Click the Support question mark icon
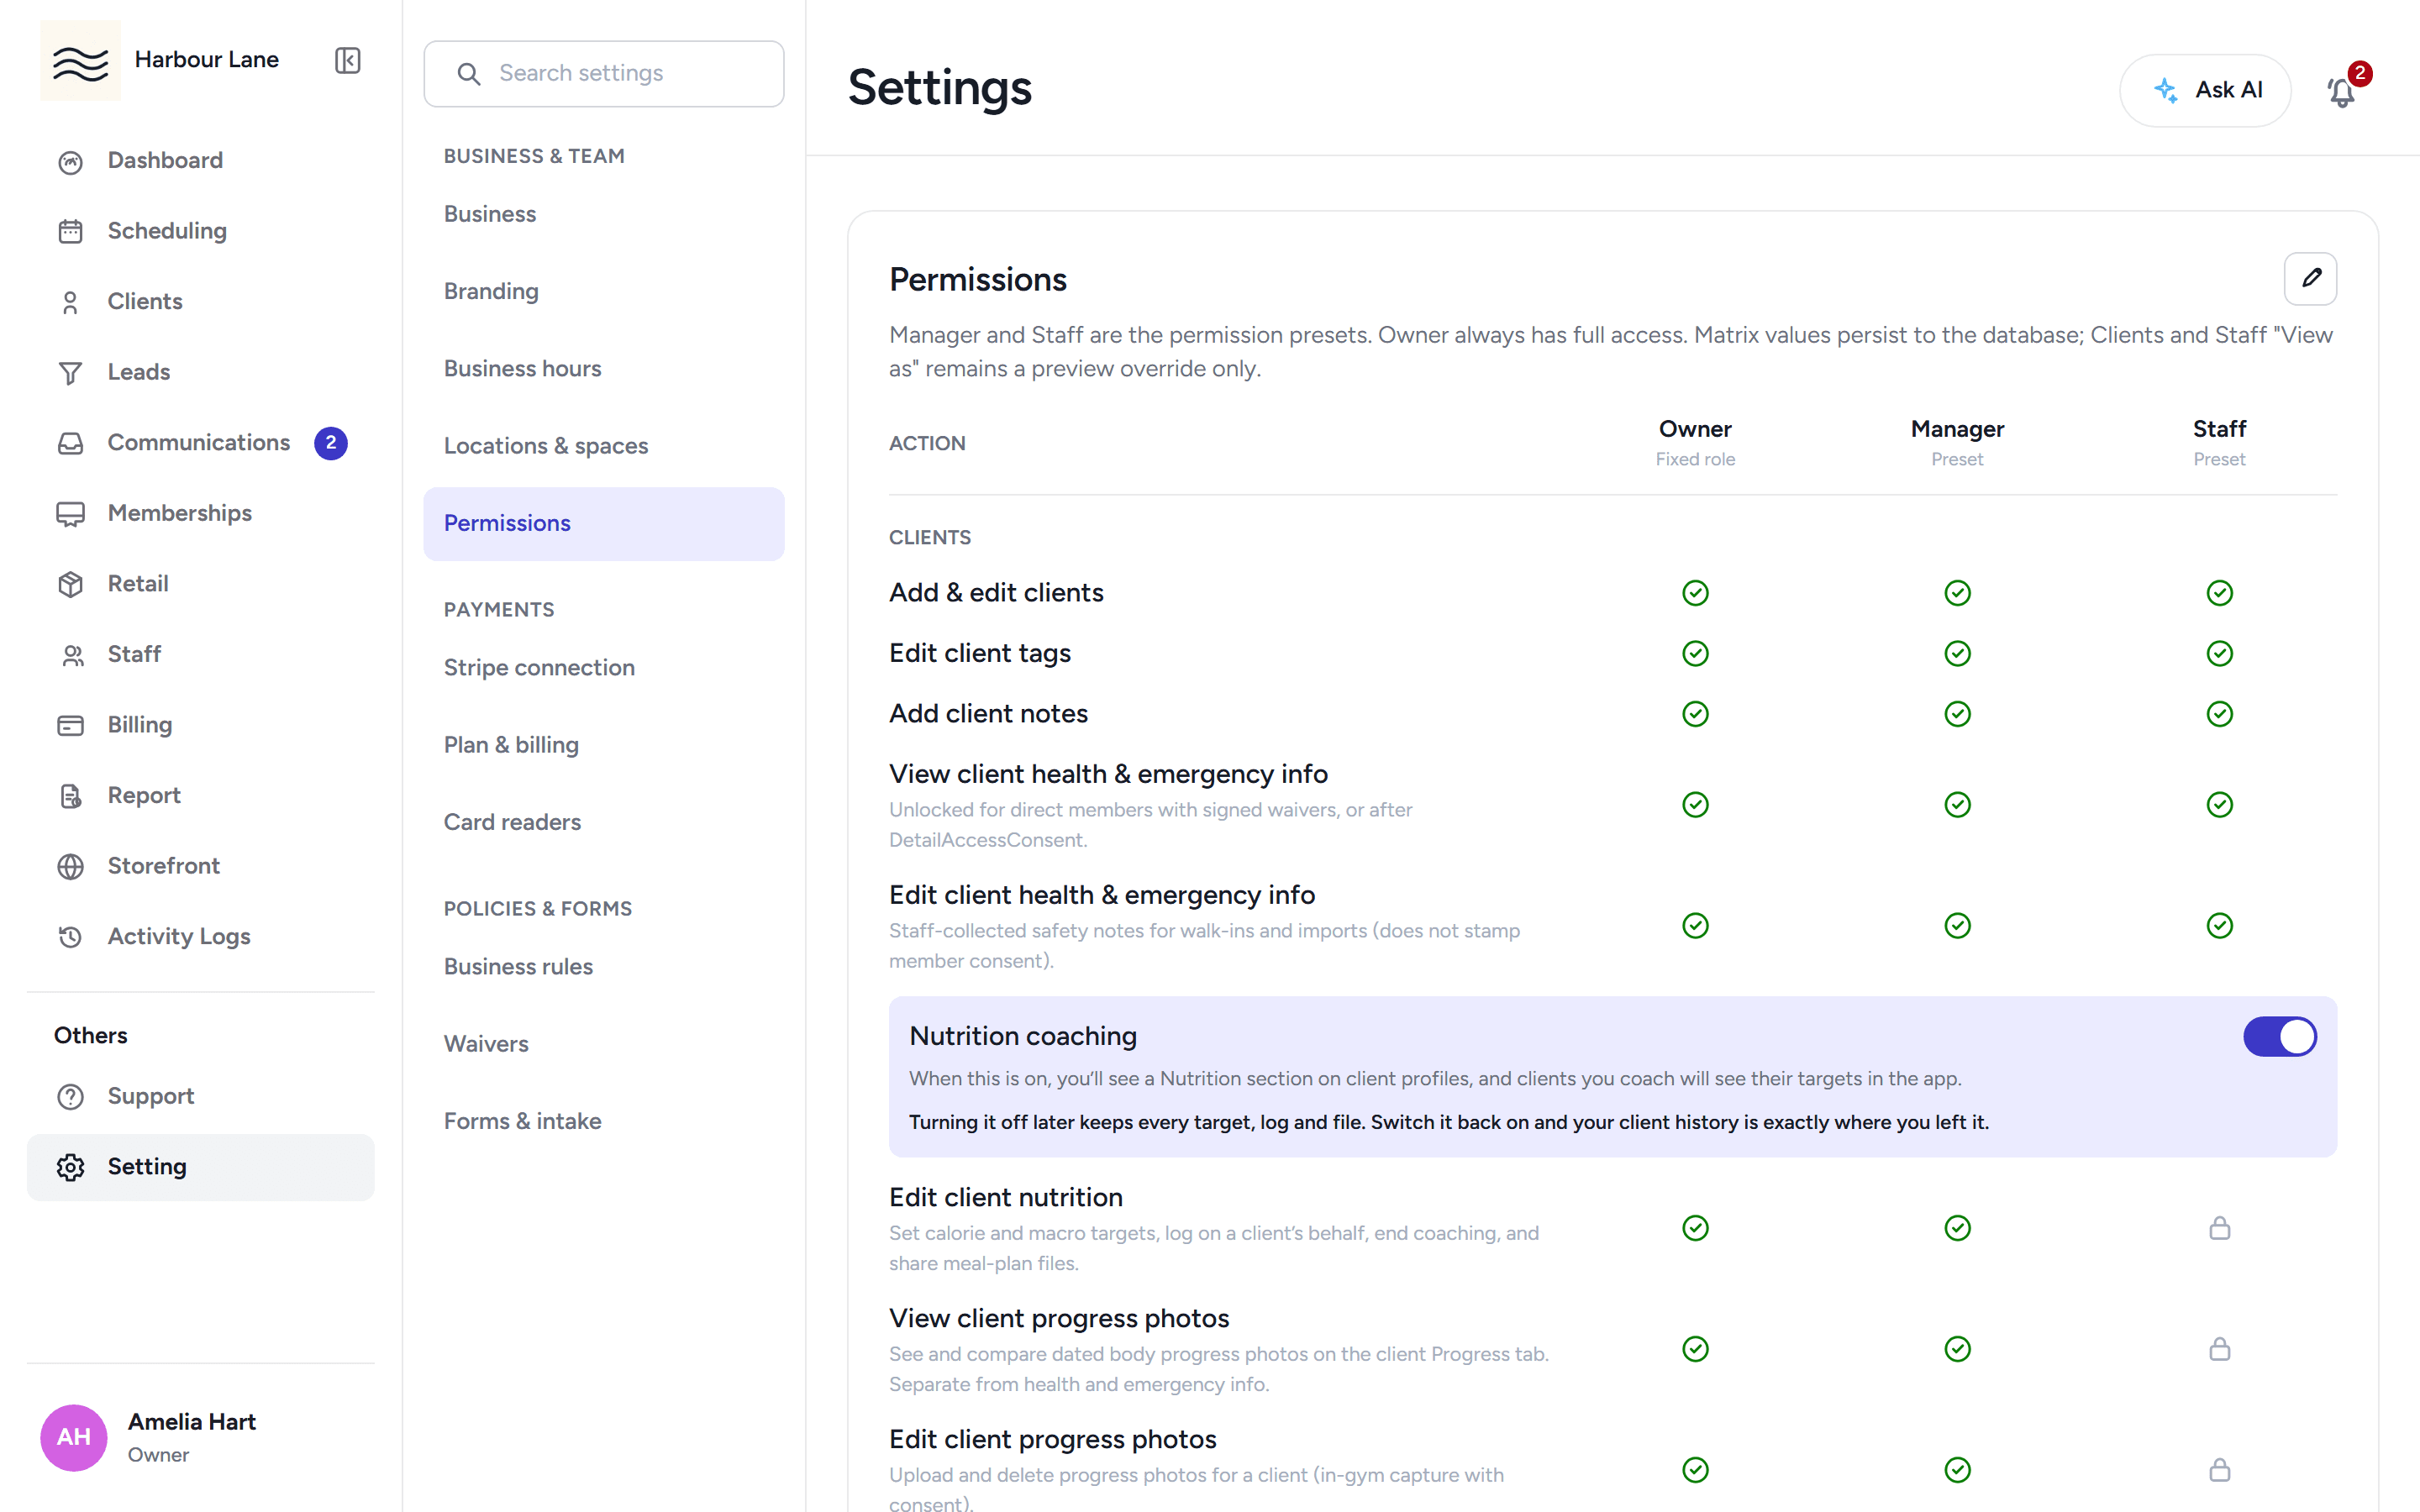 click(70, 1097)
